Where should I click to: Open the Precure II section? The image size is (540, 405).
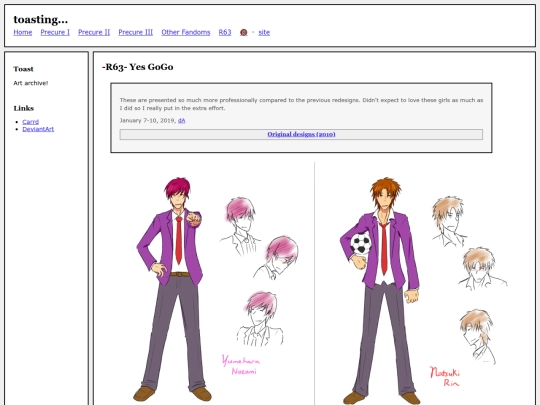(x=94, y=32)
